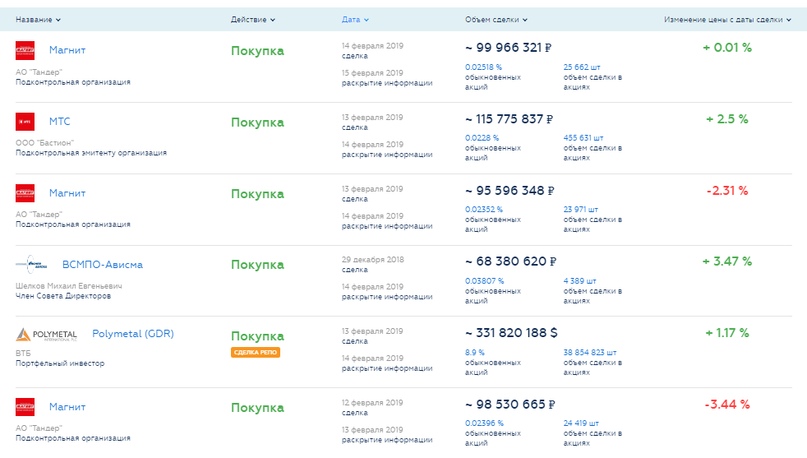Open the Магнит link dated 12 февраля 2019
Image resolution: width=807 pixels, height=458 pixels.
(67, 407)
